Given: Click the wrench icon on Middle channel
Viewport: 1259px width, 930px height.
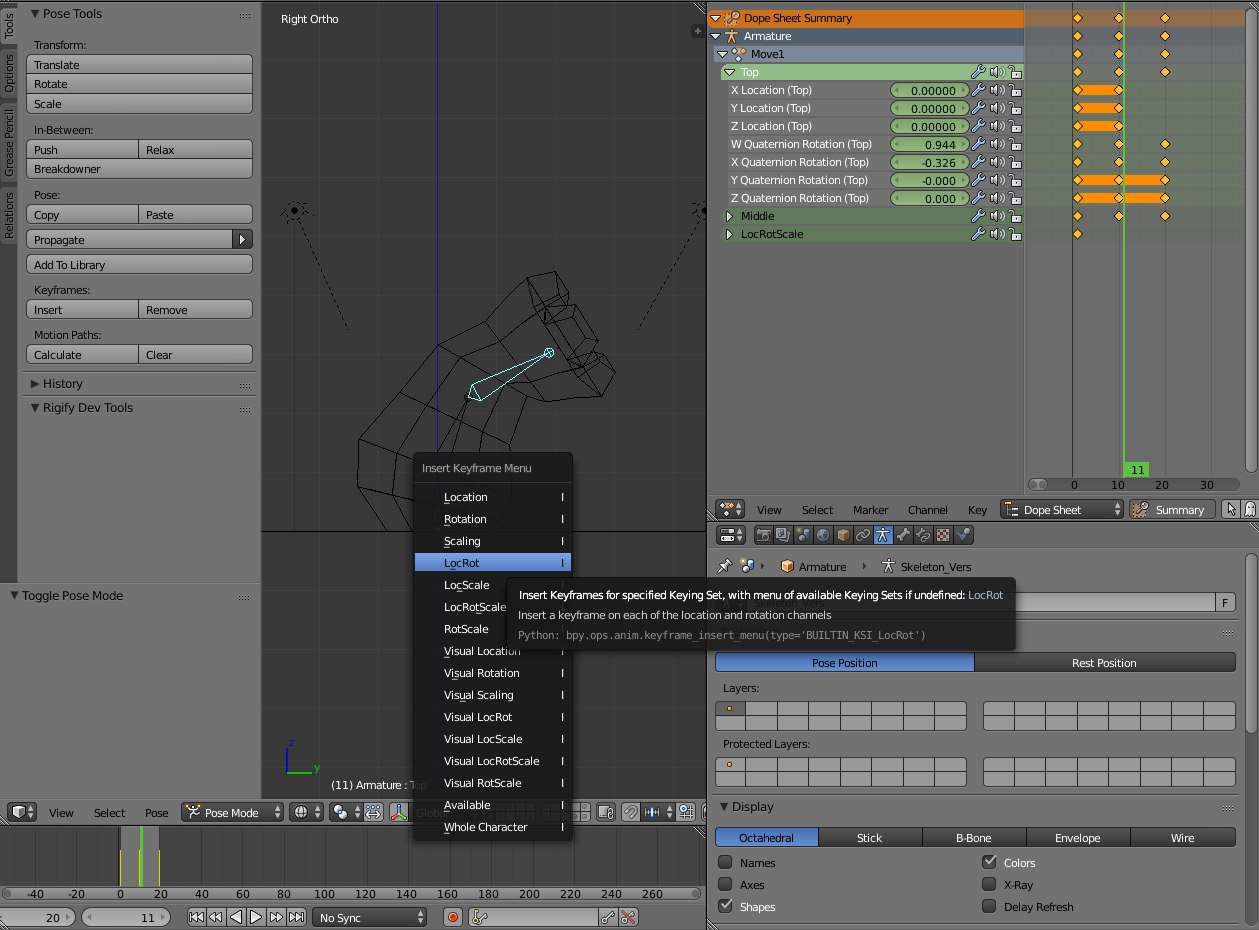Looking at the screenshot, I should pyautogui.click(x=978, y=216).
